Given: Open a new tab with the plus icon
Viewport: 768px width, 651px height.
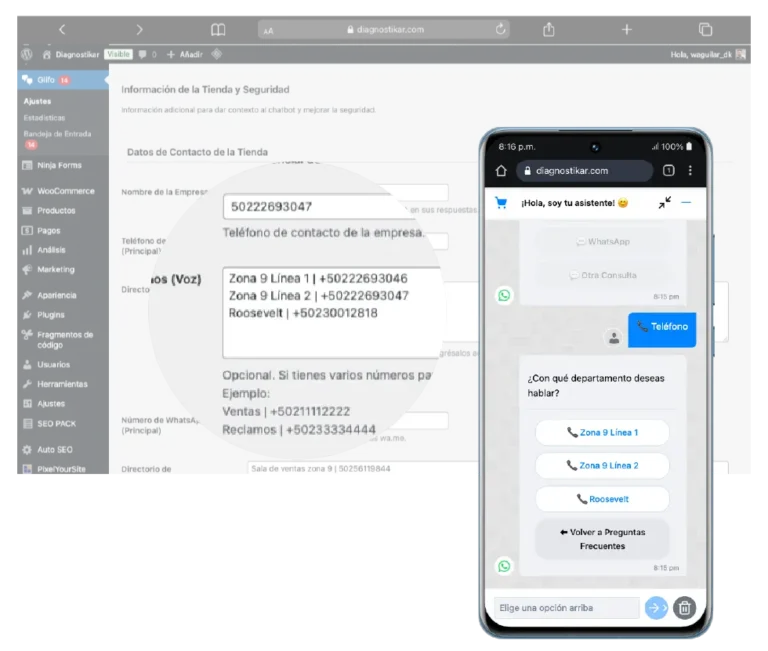Looking at the screenshot, I should tap(627, 30).
